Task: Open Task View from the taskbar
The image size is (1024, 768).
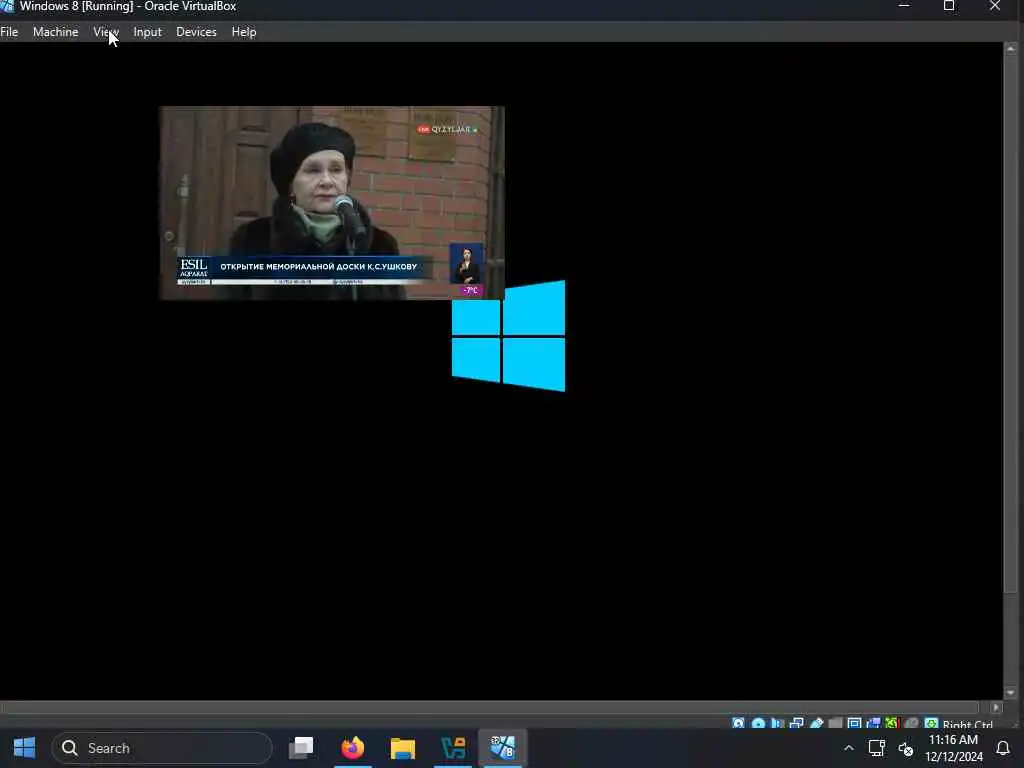Action: click(301, 748)
